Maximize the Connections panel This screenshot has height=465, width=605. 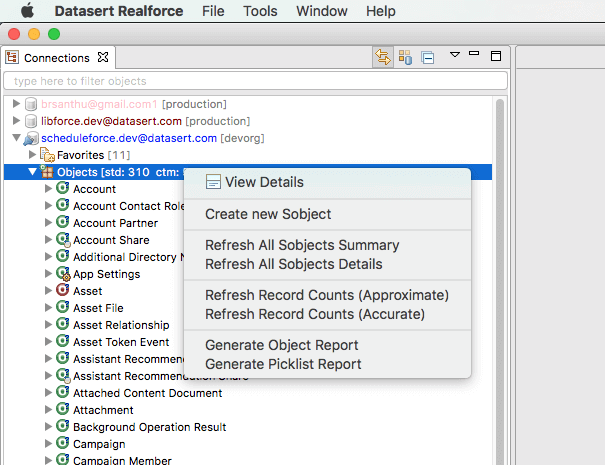click(x=496, y=56)
